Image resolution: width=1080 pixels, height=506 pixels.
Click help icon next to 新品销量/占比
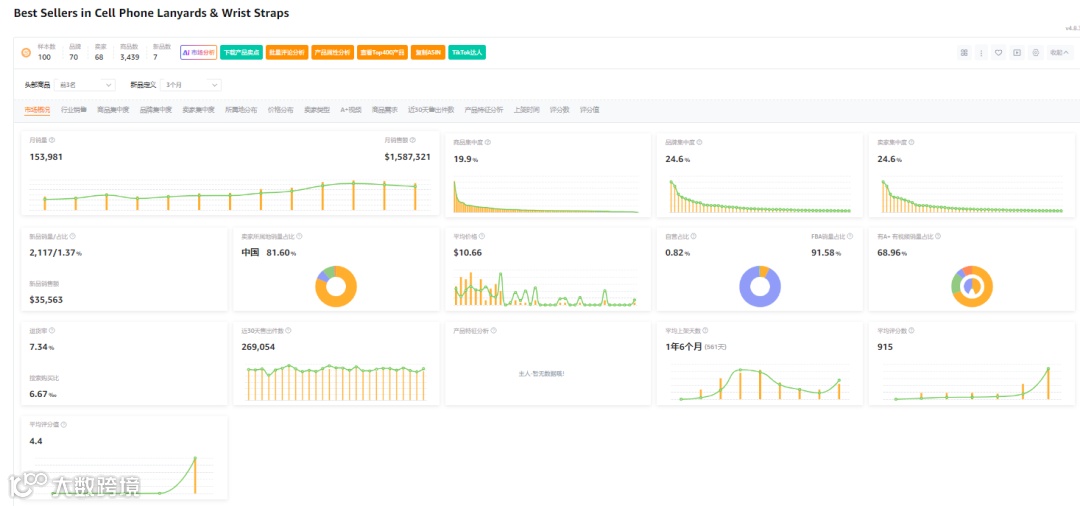(73, 236)
